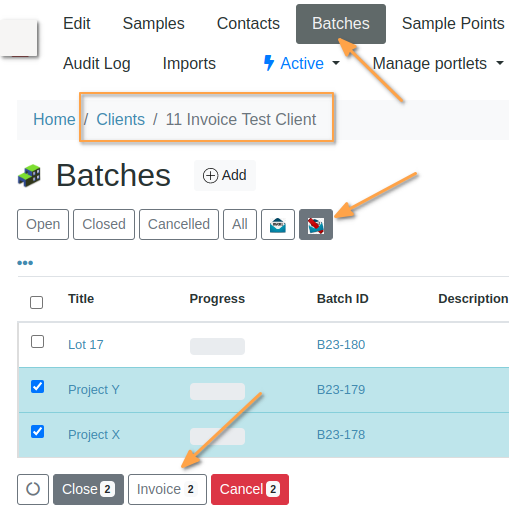Filter batches by Cancelled
The height and width of the screenshot is (506, 522).
click(179, 224)
